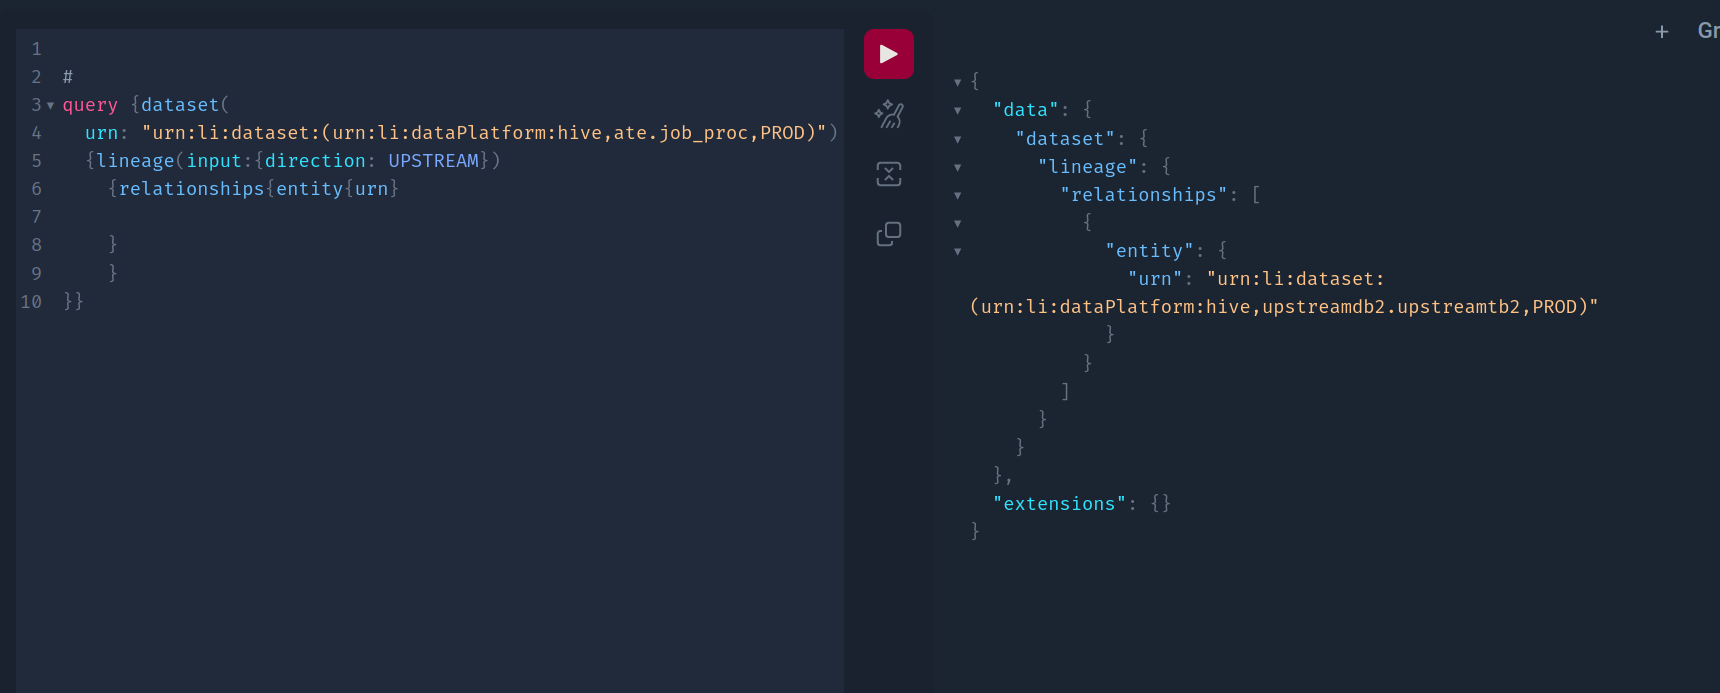Collapse the first relationships array item
This screenshot has height=693, width=1720.
pyautogui.click(x=957, y=223)
